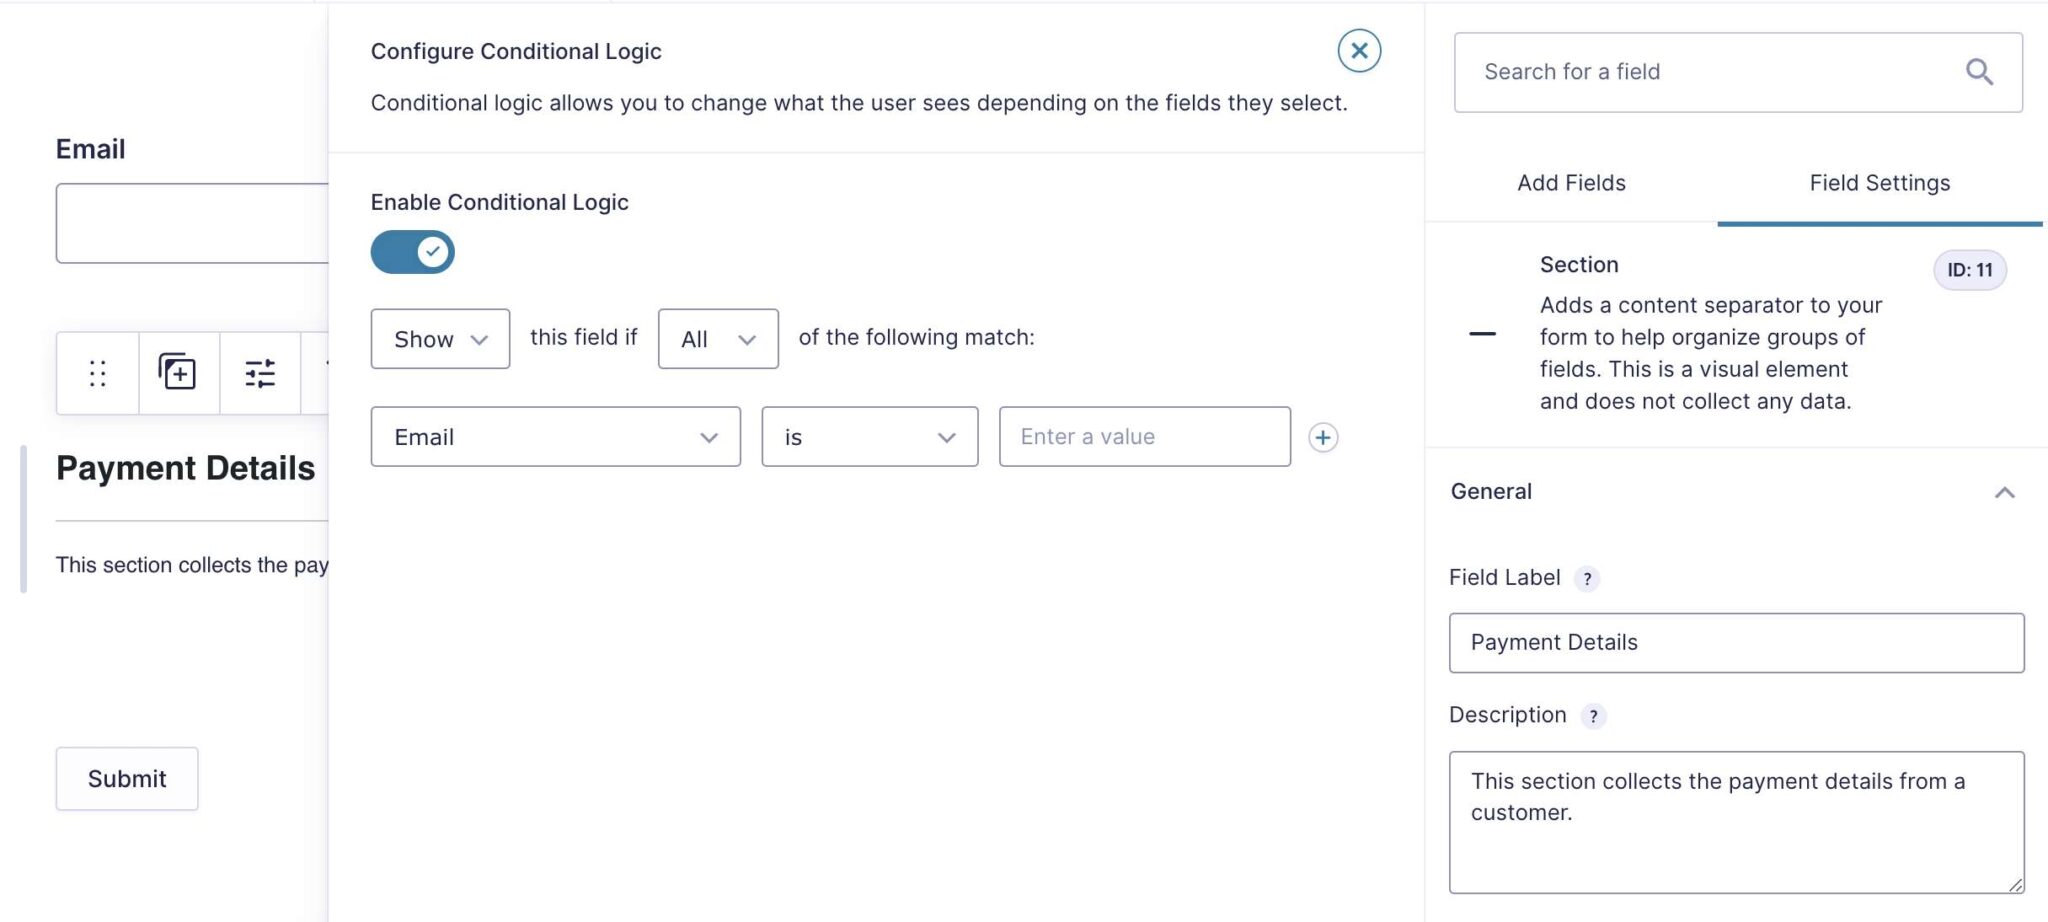Add another condition with the plus icon
This screenshot has height=922, width=2048.
[x=1323, y=437]
